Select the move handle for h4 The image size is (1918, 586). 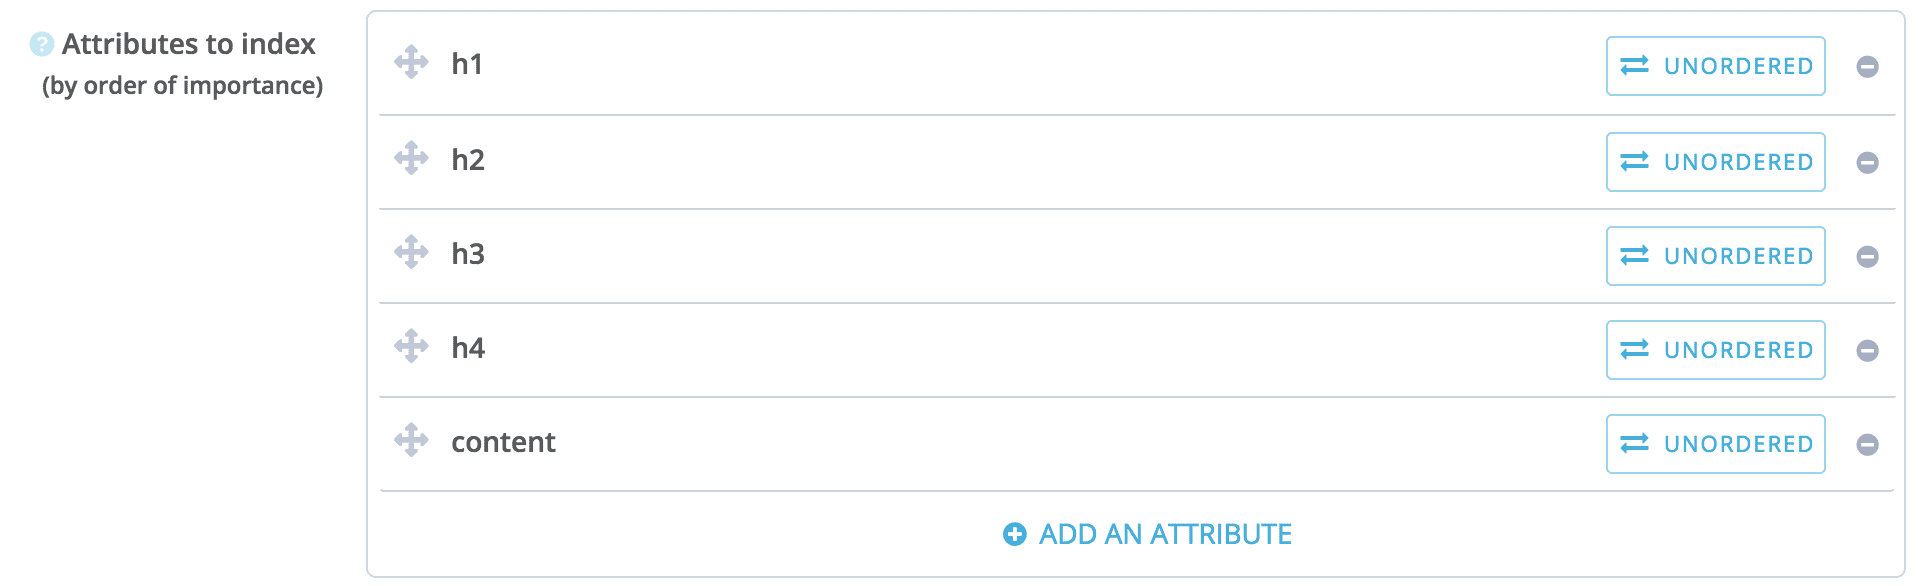(411, 346)
